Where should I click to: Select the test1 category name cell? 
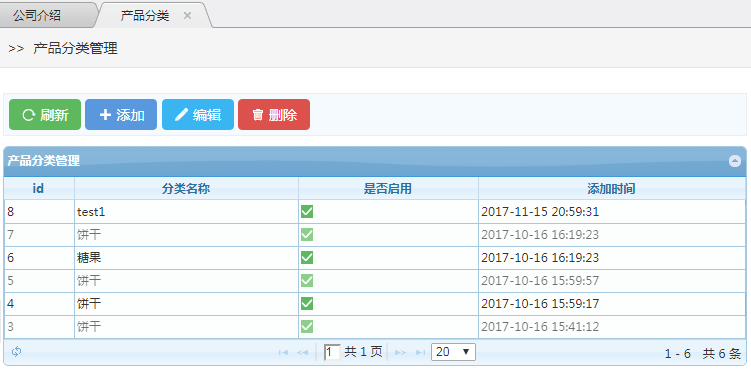186,212
